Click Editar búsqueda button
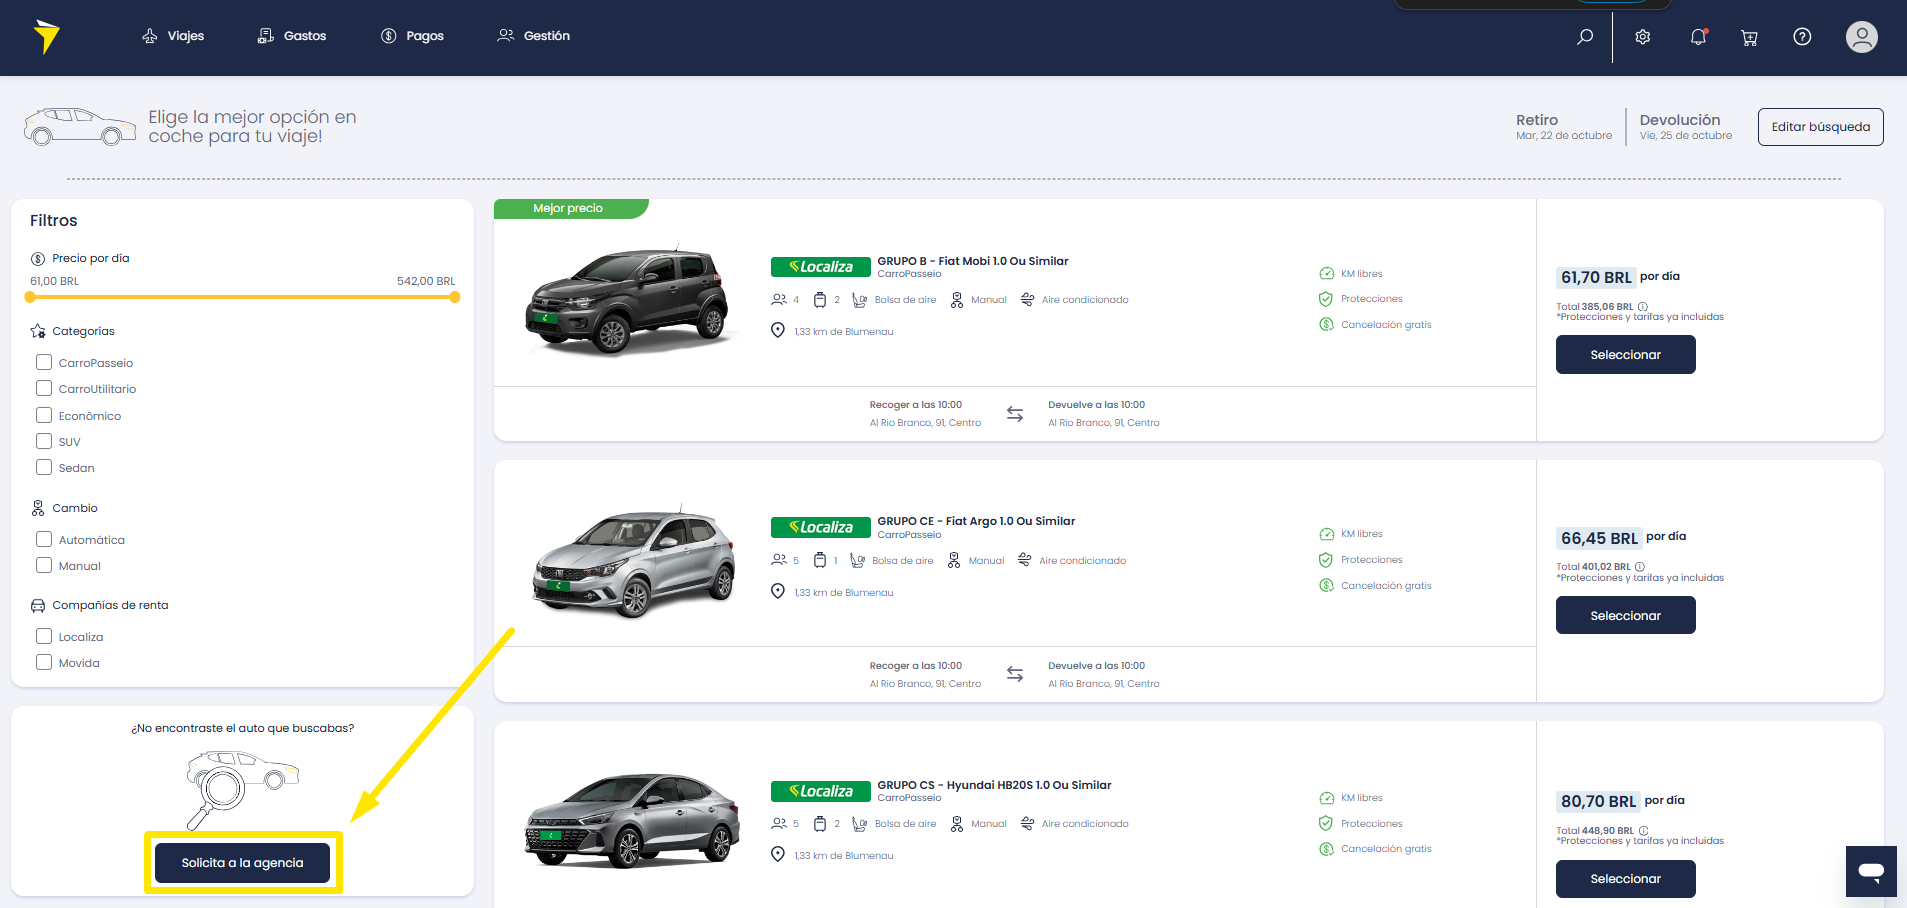 pyautogui.click(x=1820, y=127)
